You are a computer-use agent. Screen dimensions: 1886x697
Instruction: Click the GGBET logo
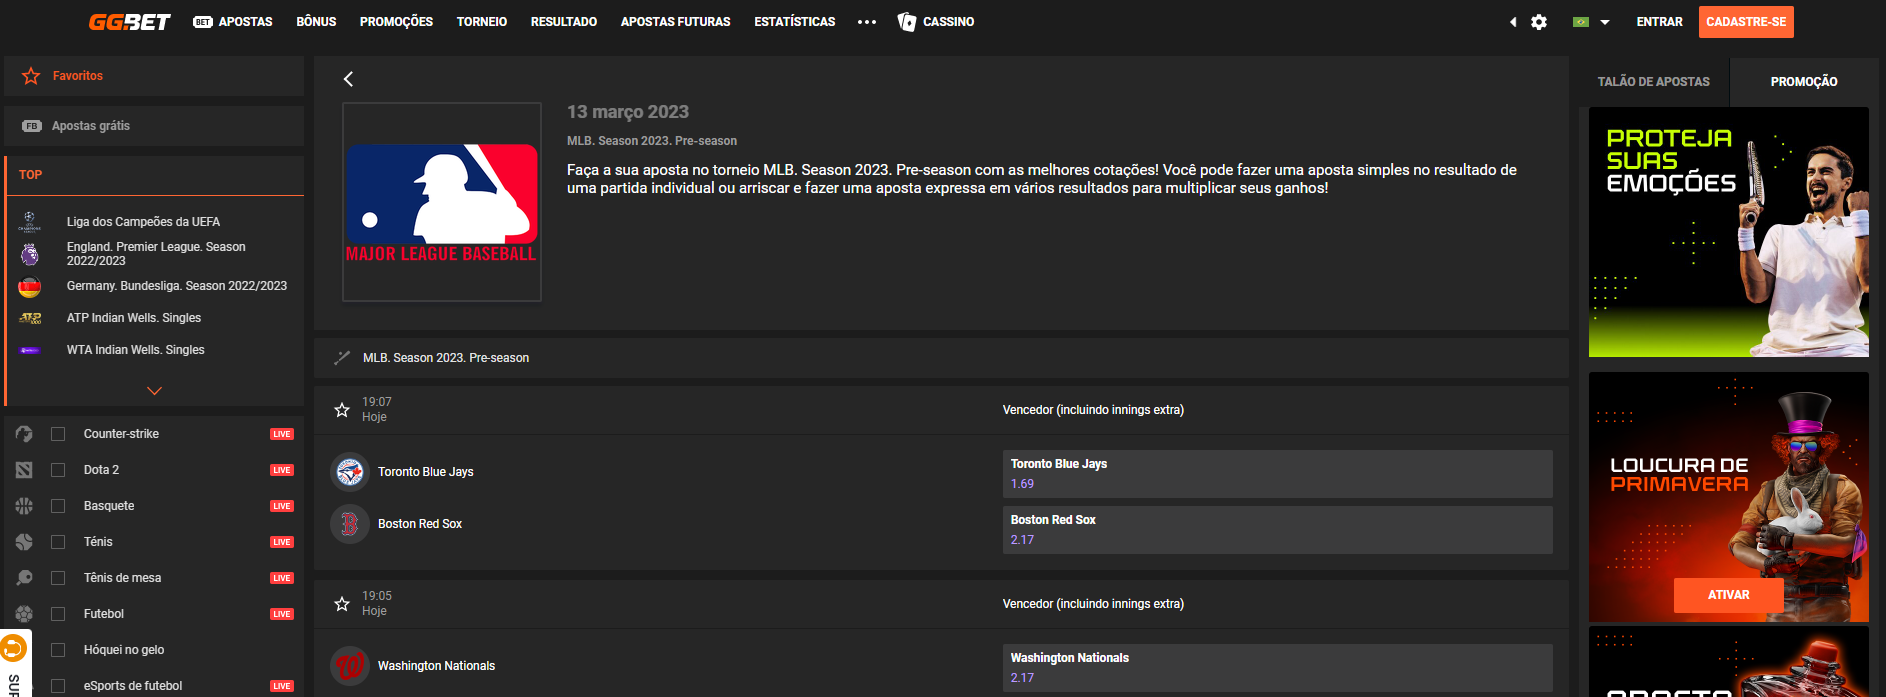pyautogui.click(x=129, y=22)
